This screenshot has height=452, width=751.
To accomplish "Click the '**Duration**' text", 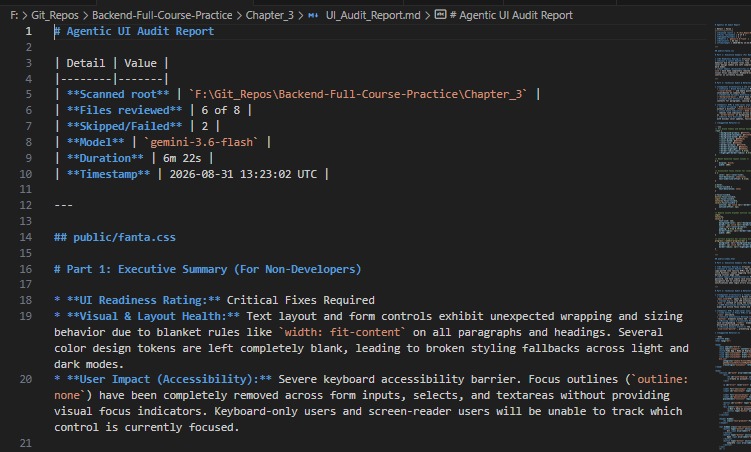I will pyautogui.click(x=105, y=158).
